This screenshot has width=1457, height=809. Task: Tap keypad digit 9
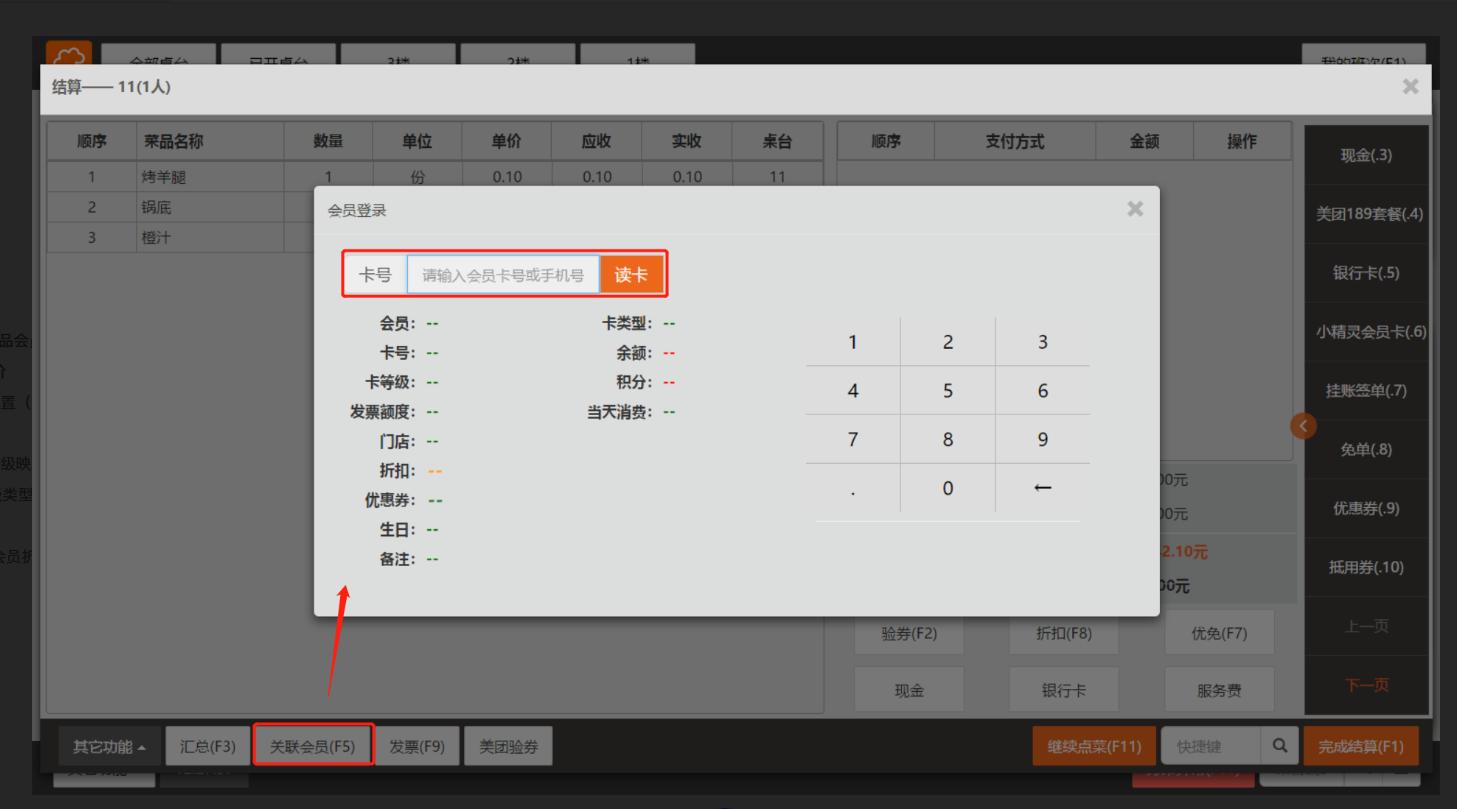[1042, 439]
